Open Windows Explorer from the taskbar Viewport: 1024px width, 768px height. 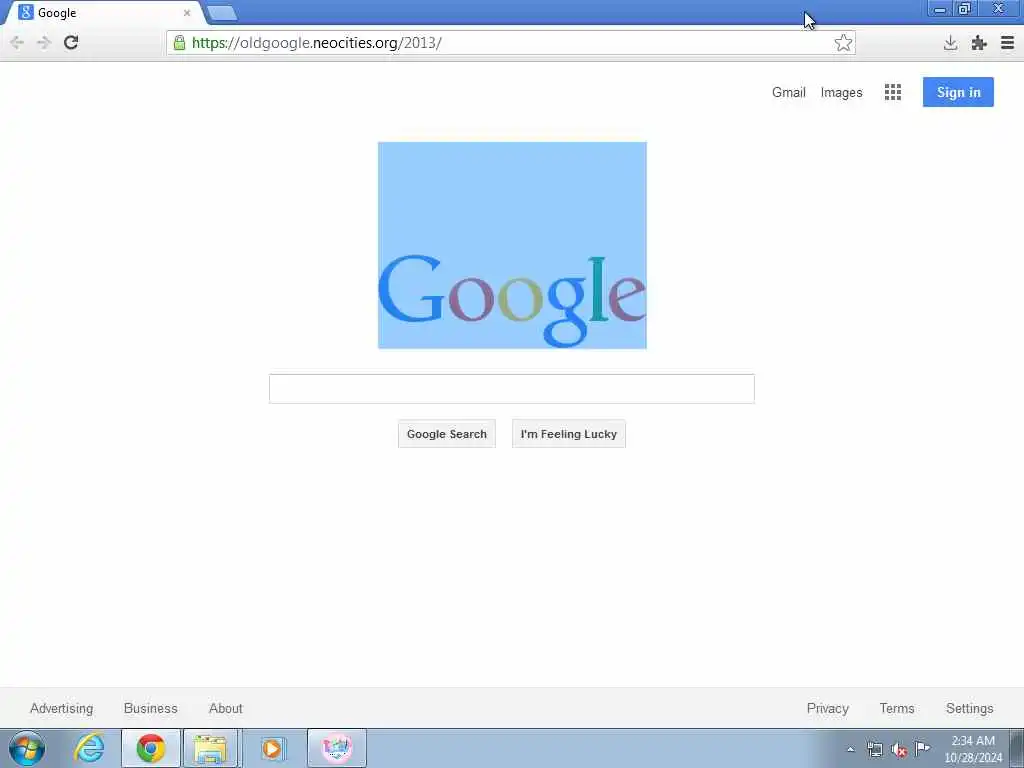point(211,748)
